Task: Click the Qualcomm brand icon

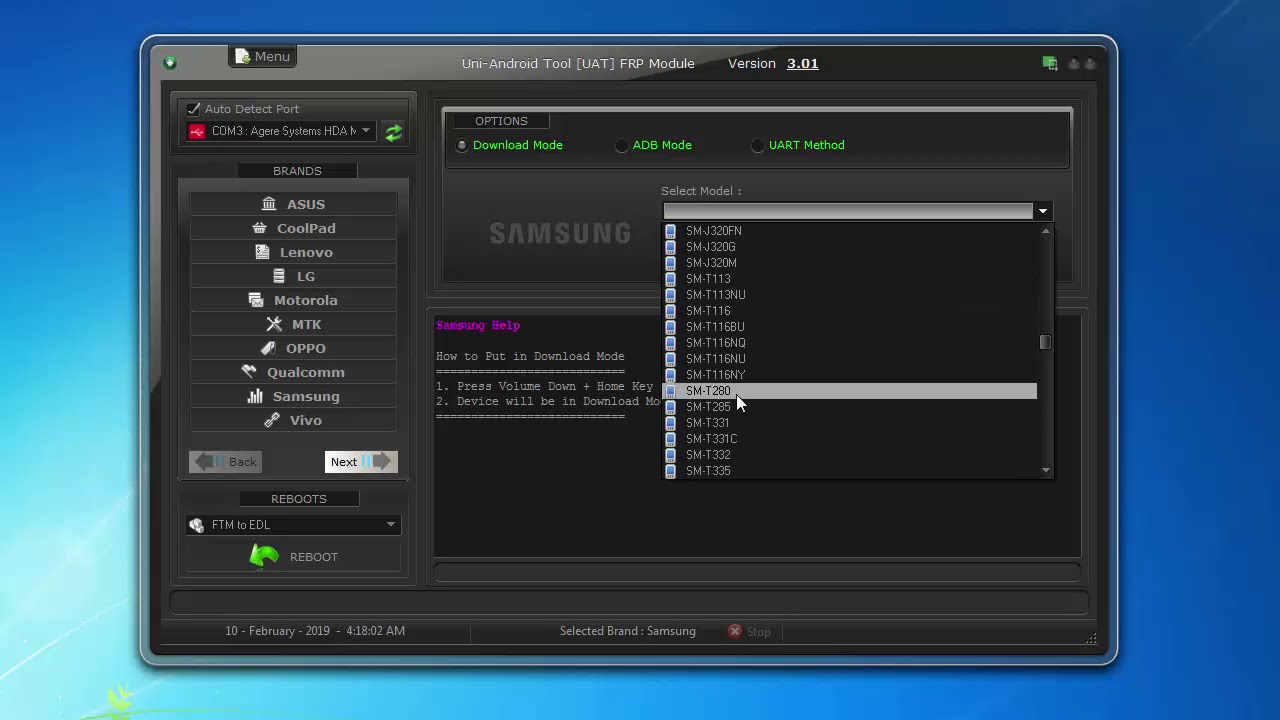Action: coord(249,372)
